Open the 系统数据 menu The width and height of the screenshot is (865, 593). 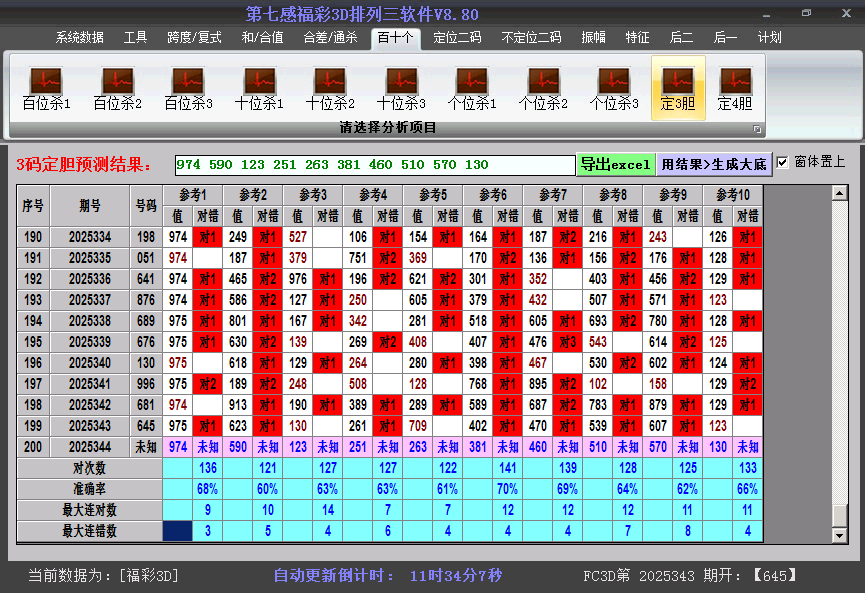79,37
